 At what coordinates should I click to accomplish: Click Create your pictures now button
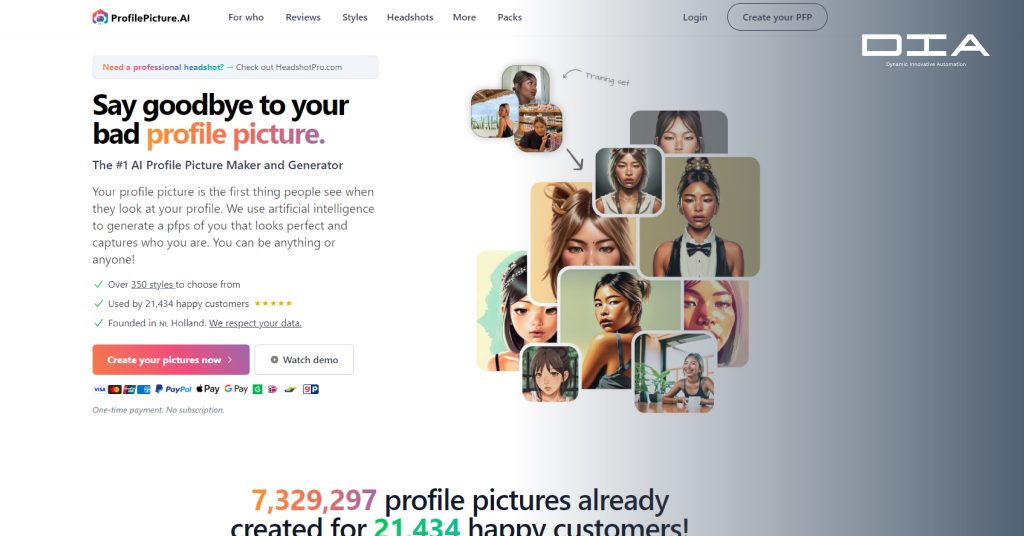click(171, 360)
